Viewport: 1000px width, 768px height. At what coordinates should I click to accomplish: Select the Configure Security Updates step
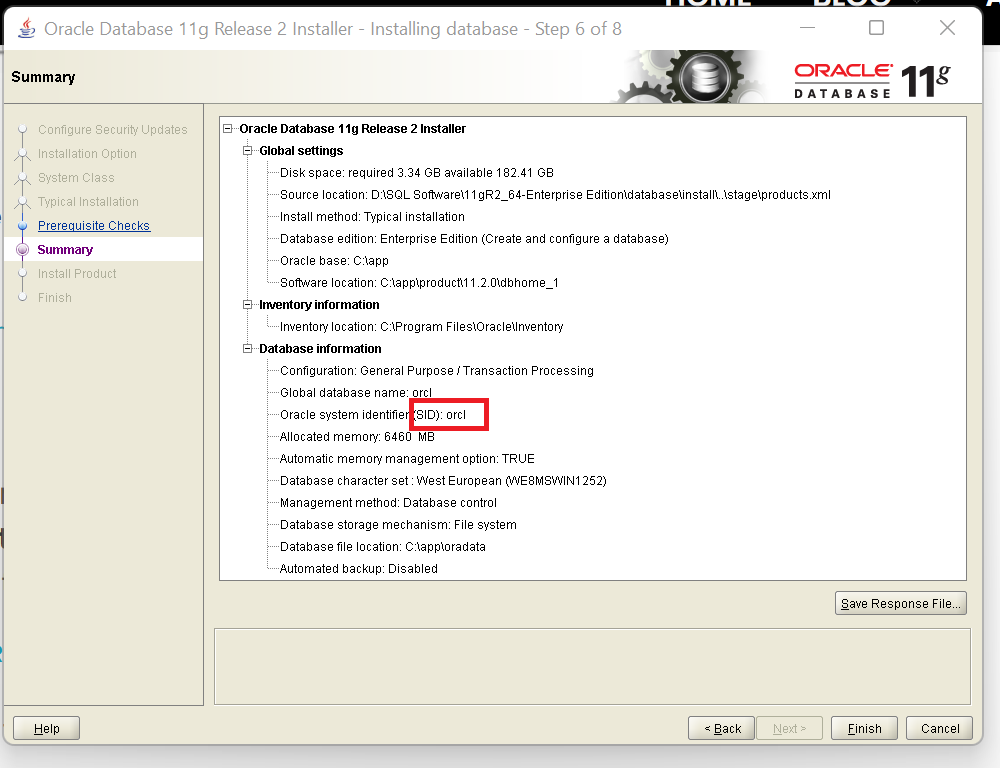112,129
